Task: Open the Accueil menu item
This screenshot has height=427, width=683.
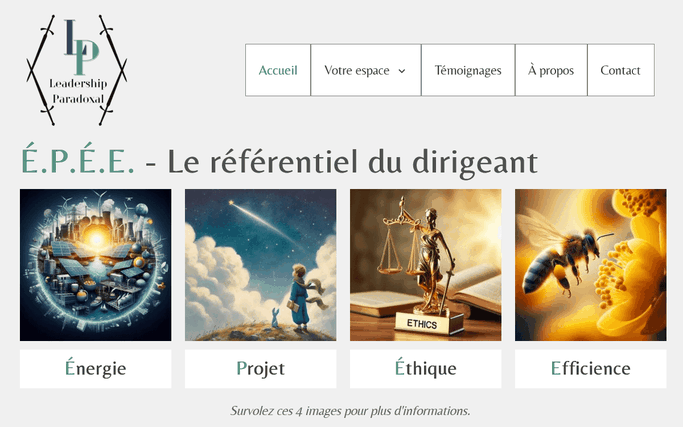Action: click(x=278, y=70)
